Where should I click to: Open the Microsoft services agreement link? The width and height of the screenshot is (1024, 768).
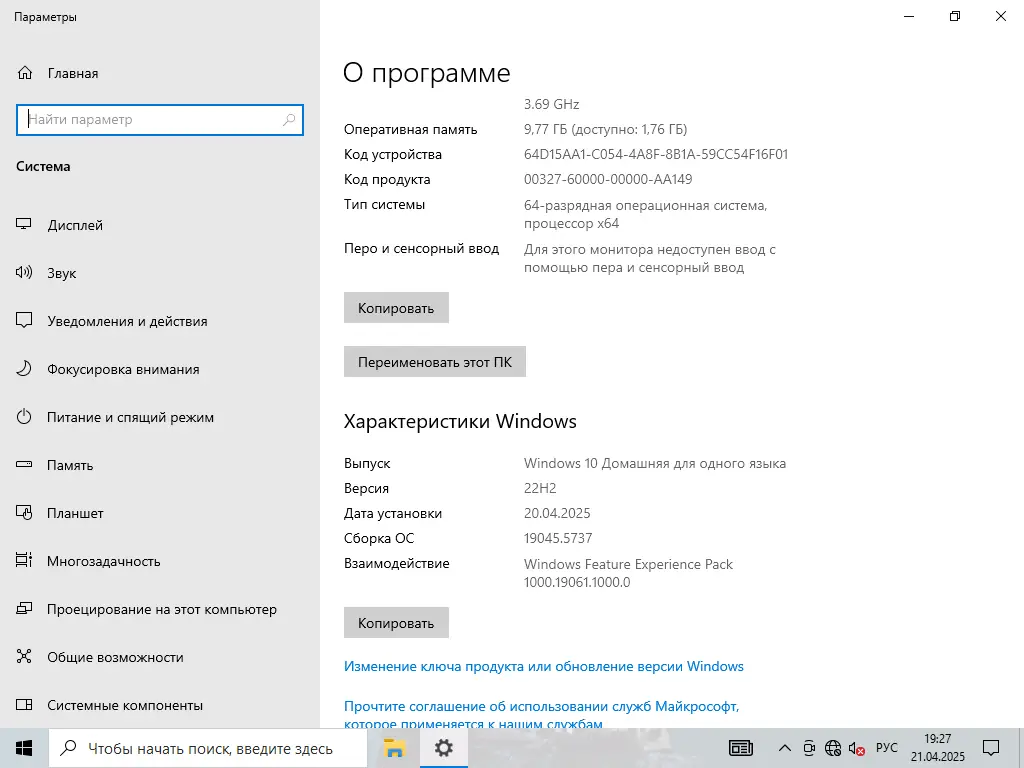pos(541,714)
